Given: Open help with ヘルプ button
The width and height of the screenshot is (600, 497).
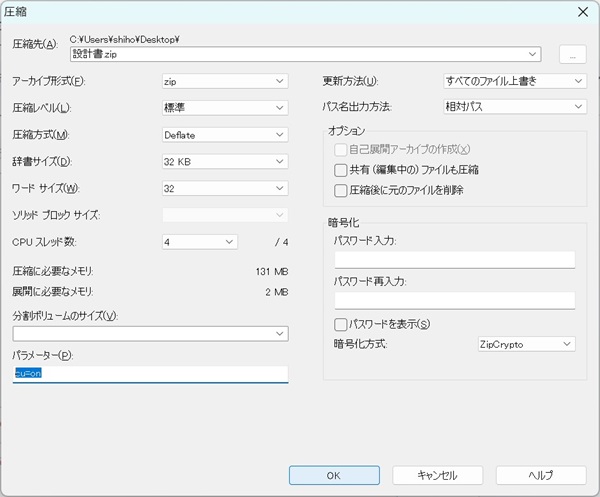Looking at the screenshot, I should (541, 475).
